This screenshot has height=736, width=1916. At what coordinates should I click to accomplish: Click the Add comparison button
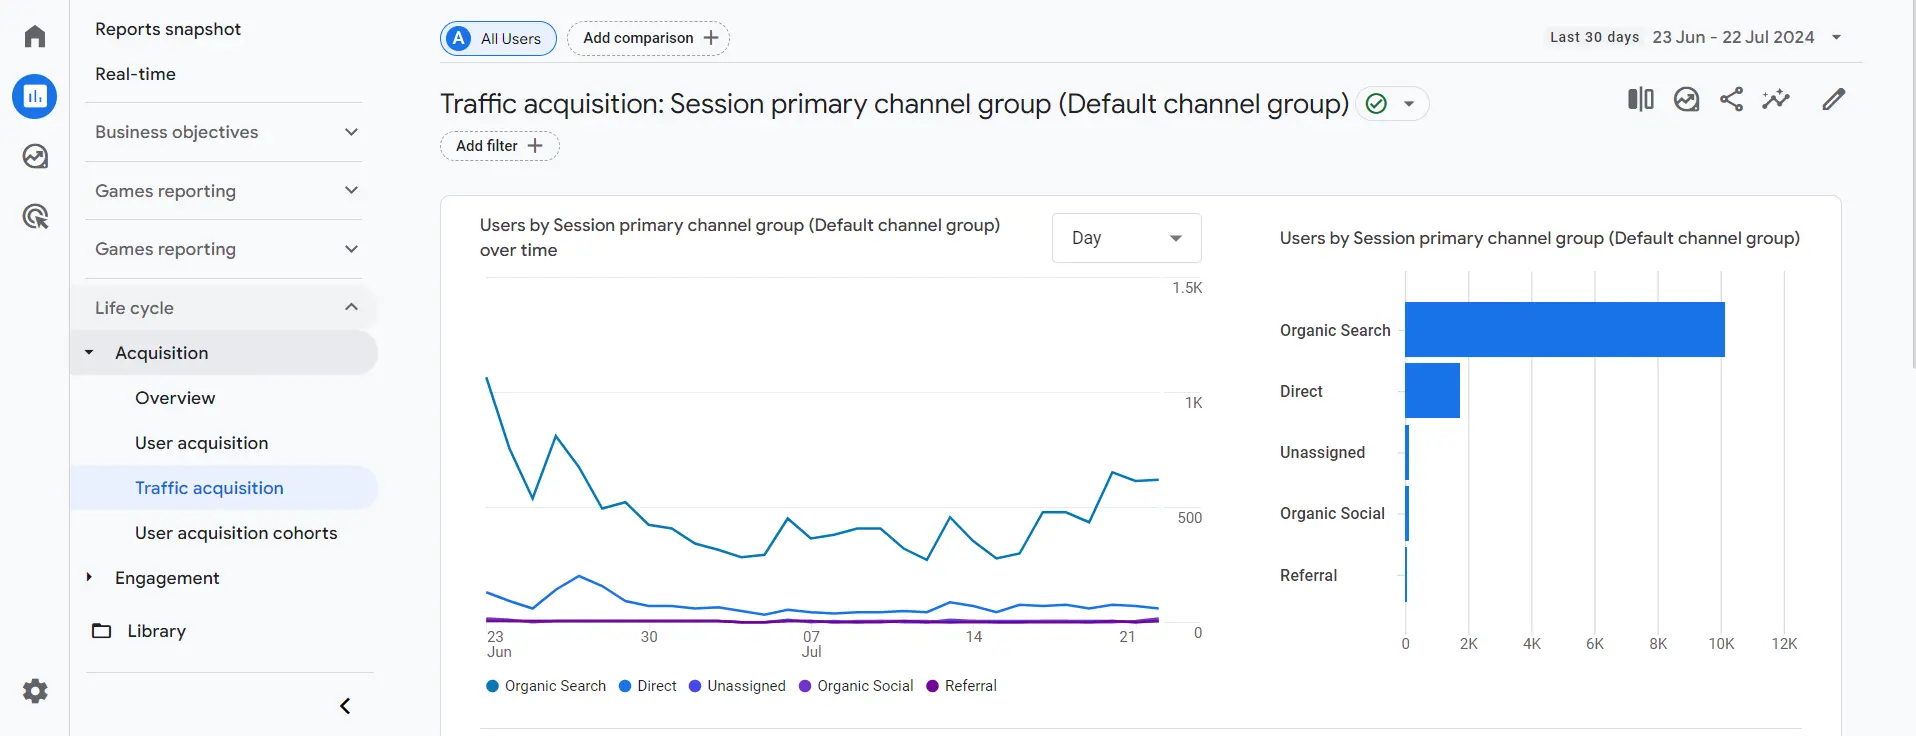pos(649,38)
